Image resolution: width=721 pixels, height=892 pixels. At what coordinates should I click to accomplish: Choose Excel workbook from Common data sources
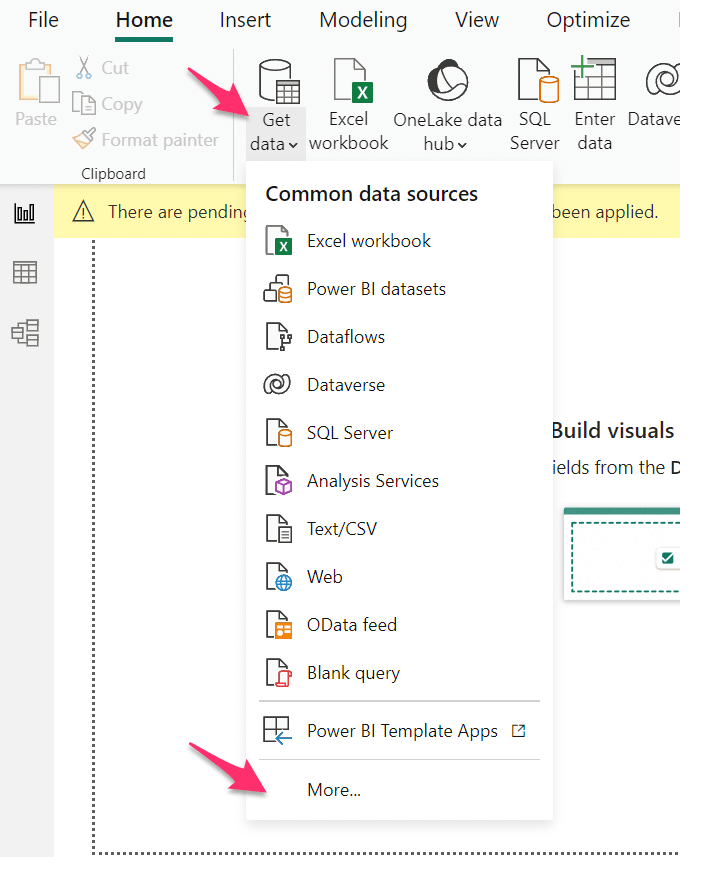(x=399, y=241)
